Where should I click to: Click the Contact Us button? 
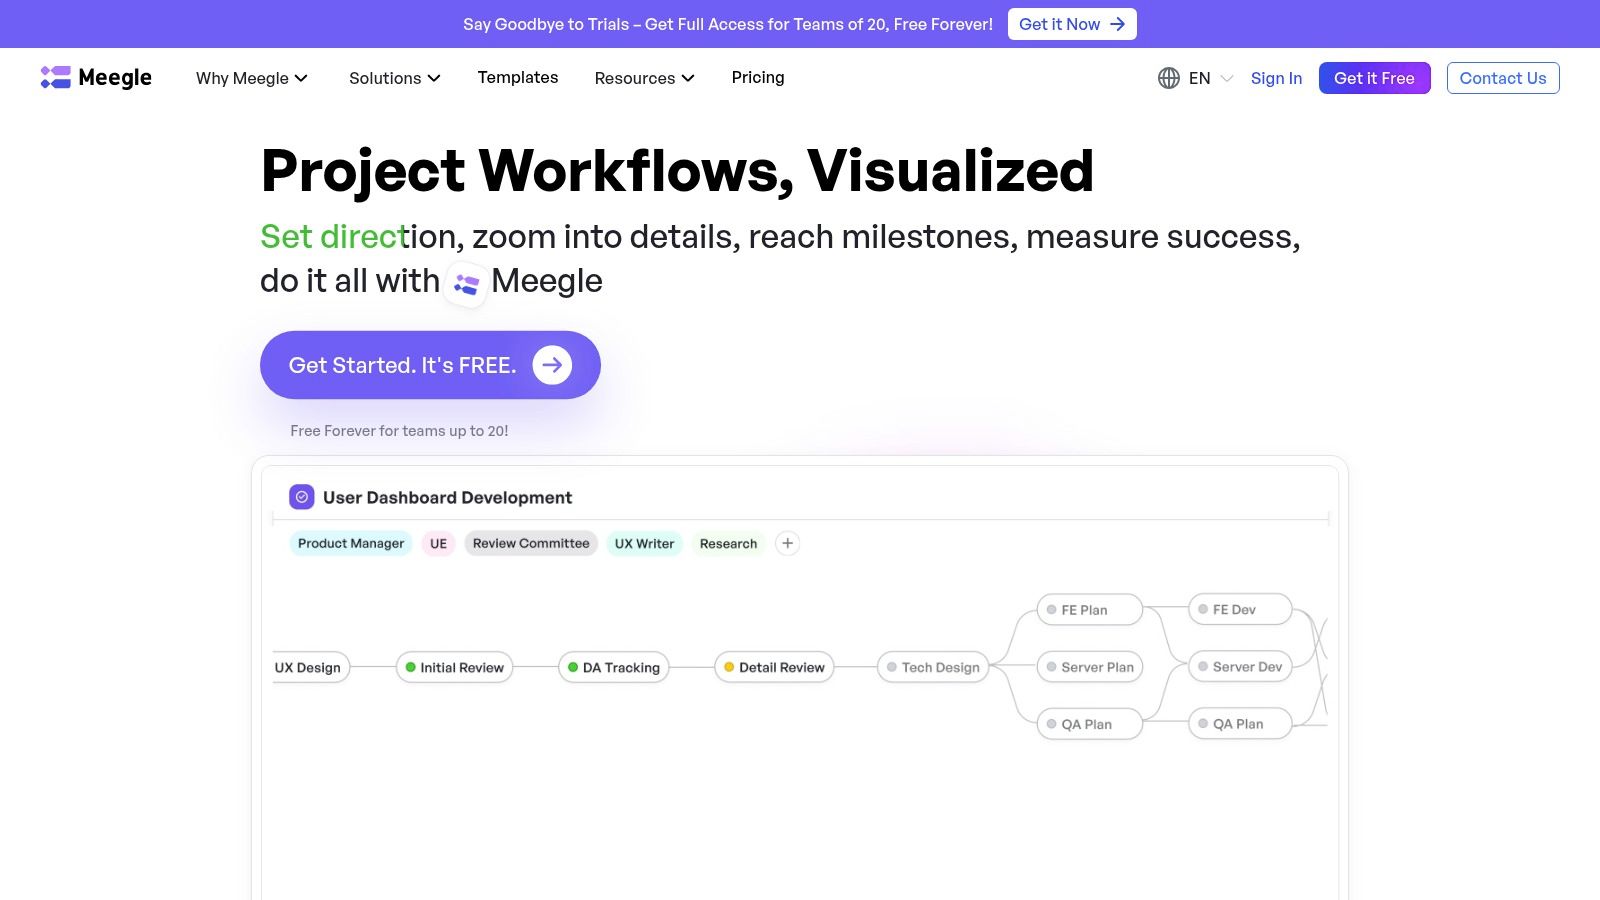coord(1503,78)
